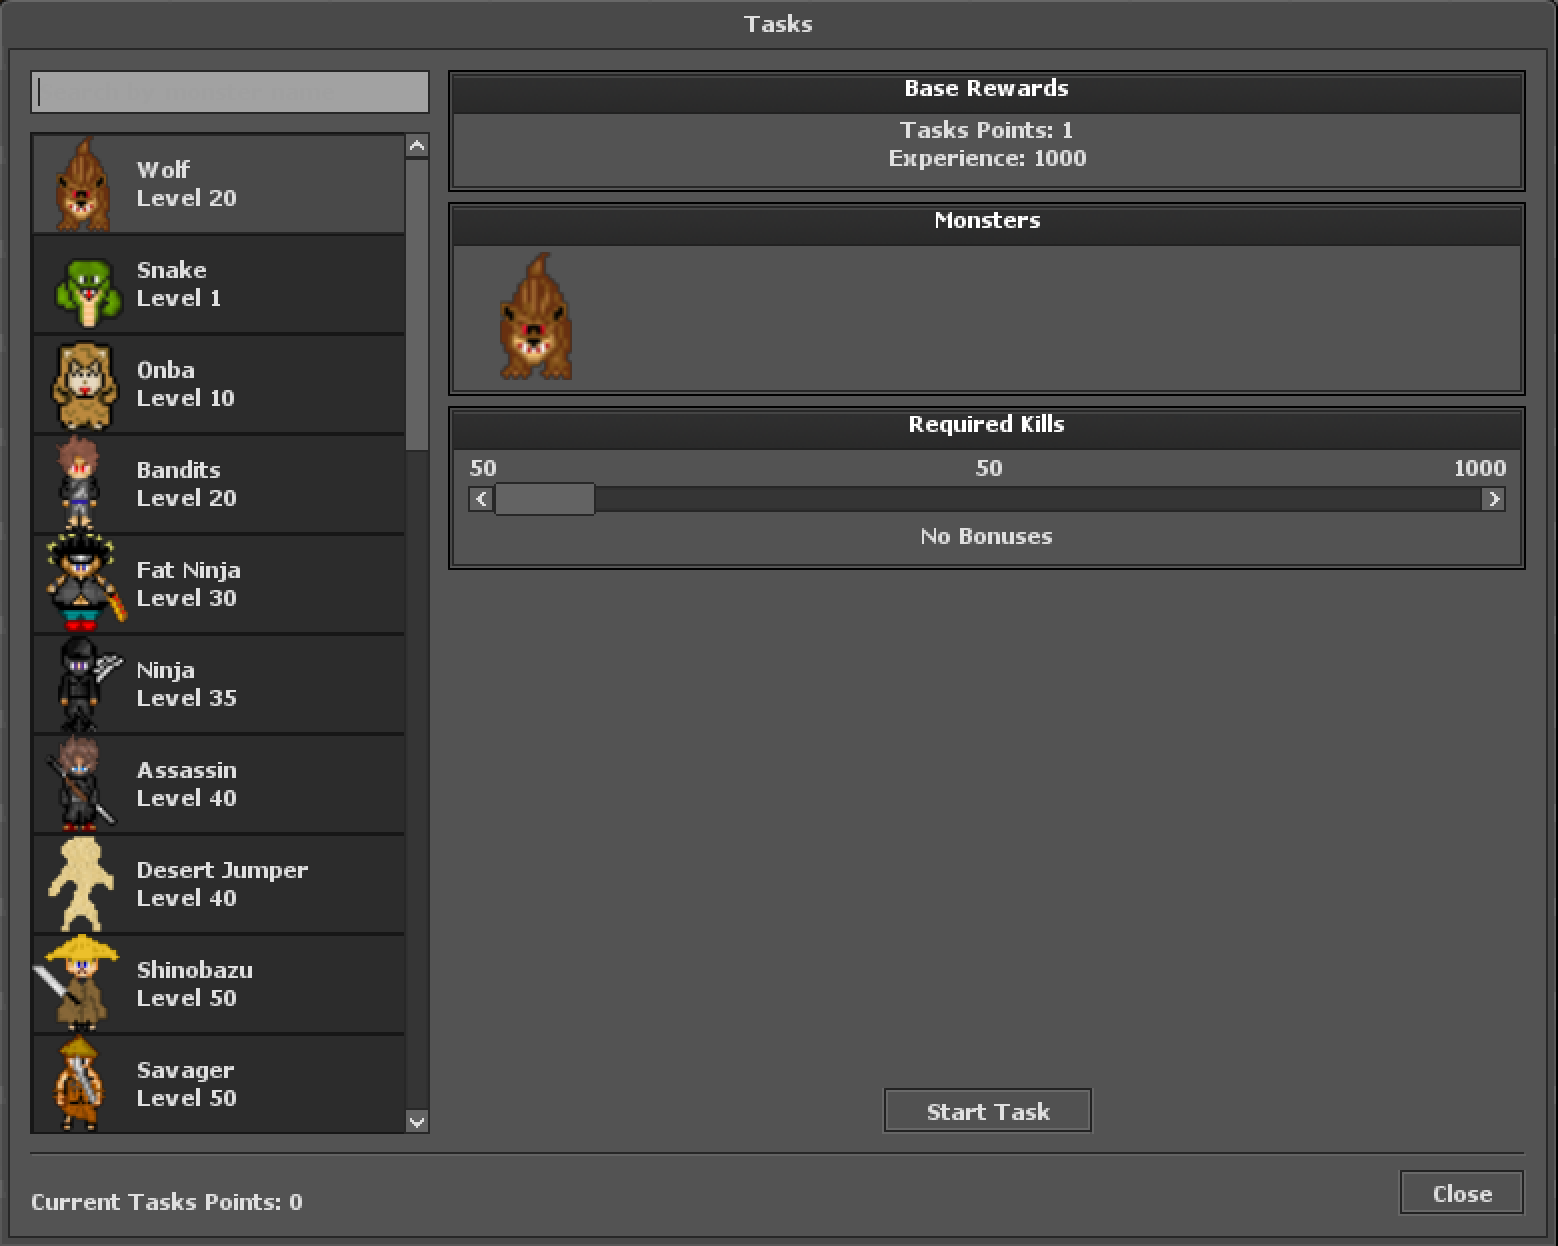Focus the monster search input field
The width and height of the screenshot is (1558, 1246).
pos(230,92)
